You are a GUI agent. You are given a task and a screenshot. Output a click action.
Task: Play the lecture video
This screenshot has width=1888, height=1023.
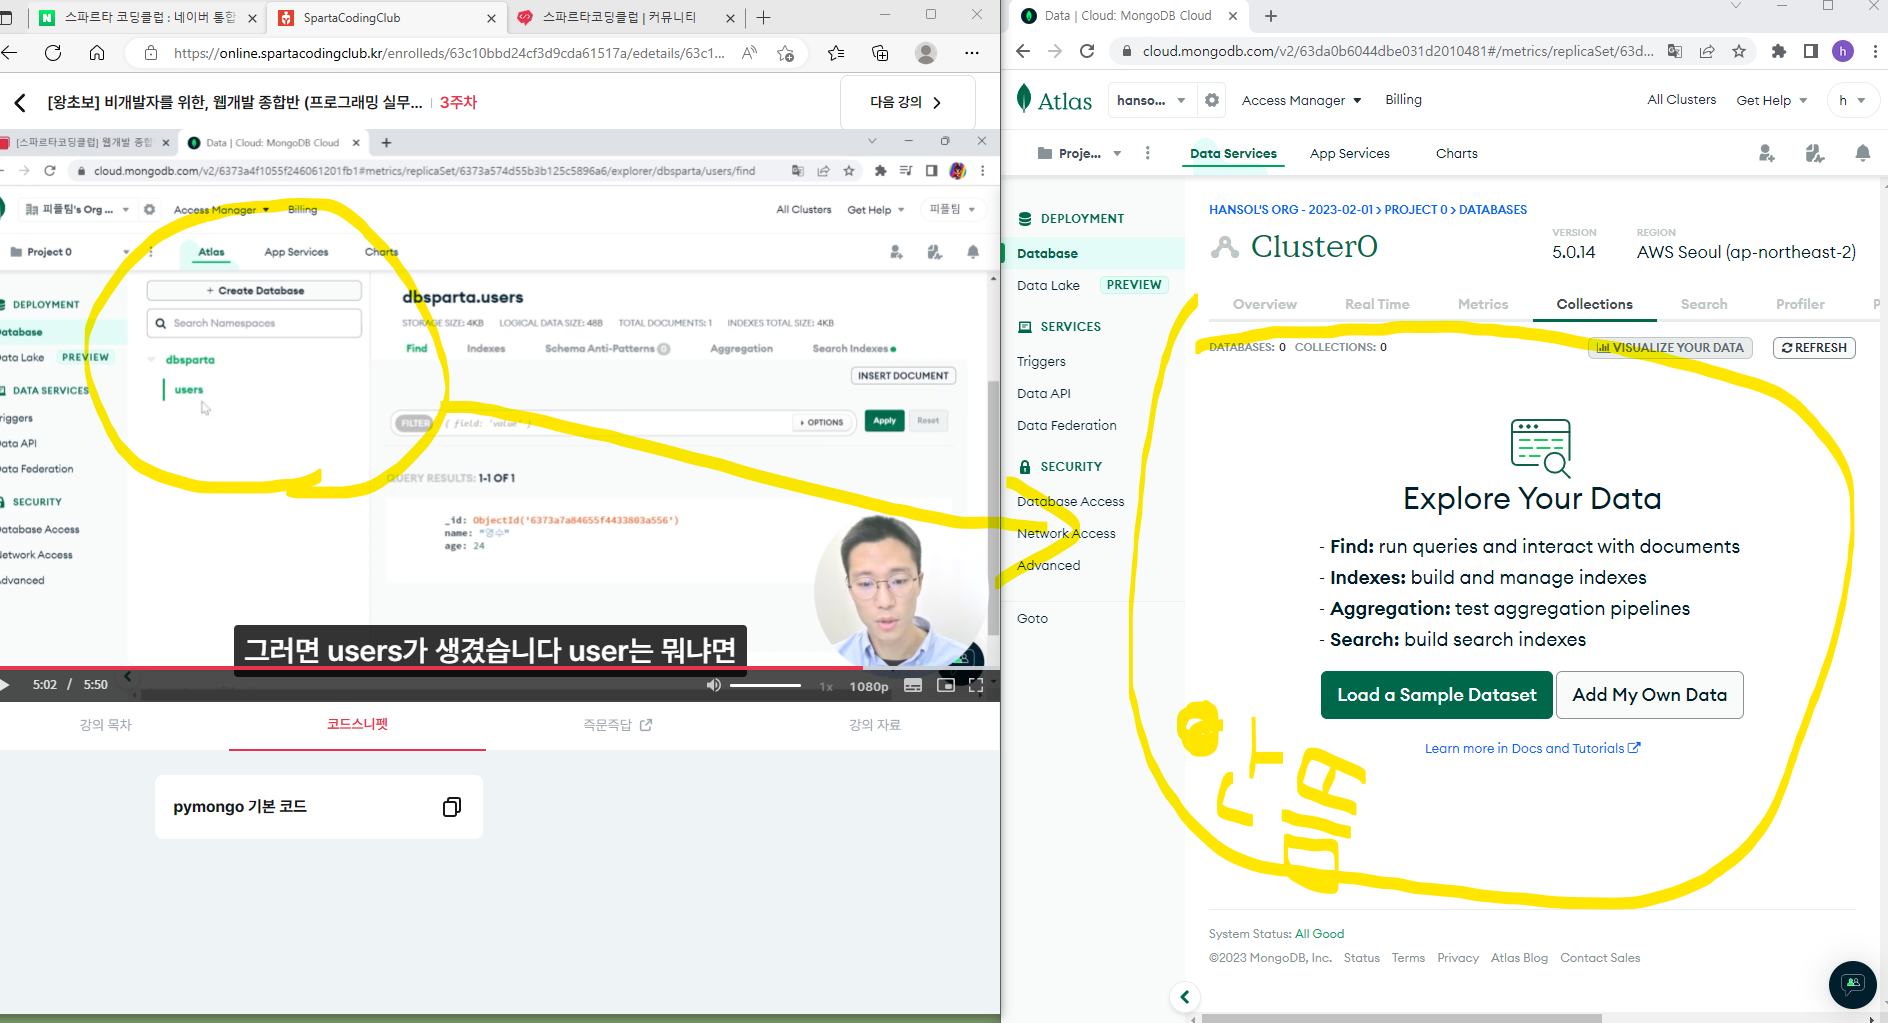[5, 685]
